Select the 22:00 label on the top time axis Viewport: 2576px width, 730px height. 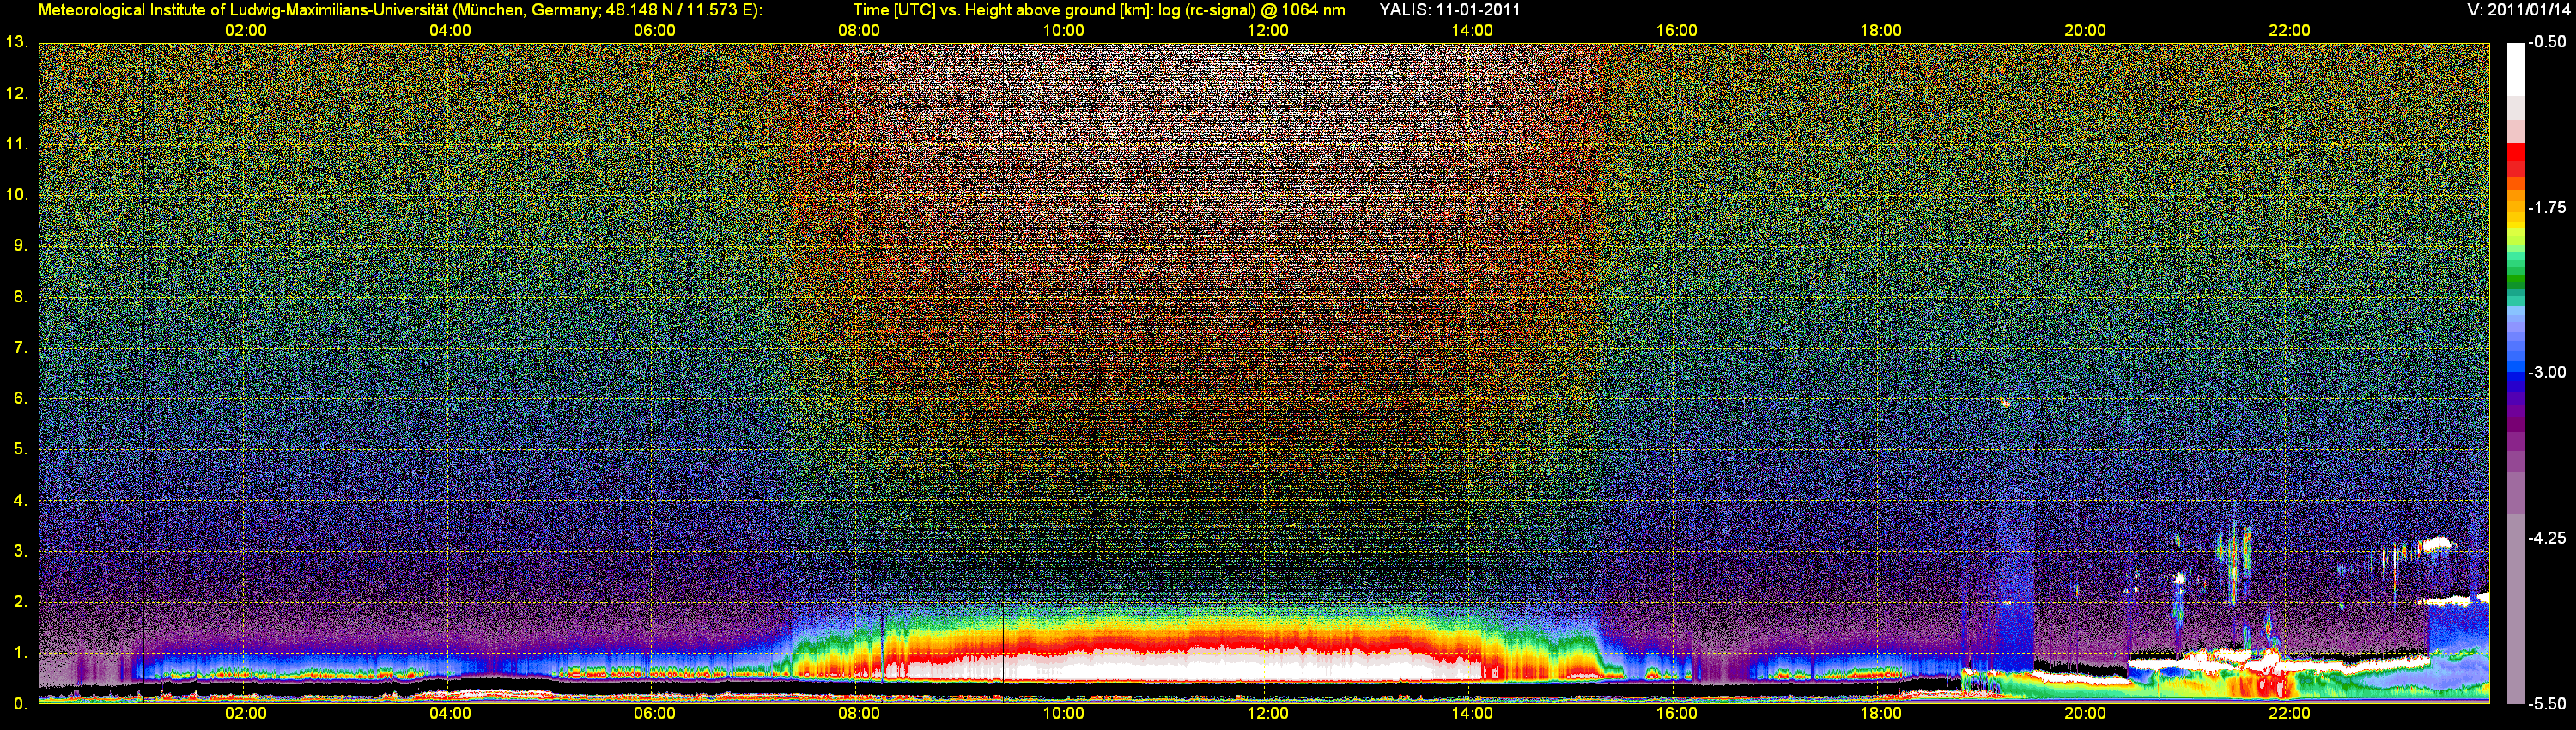[2289, 31]
